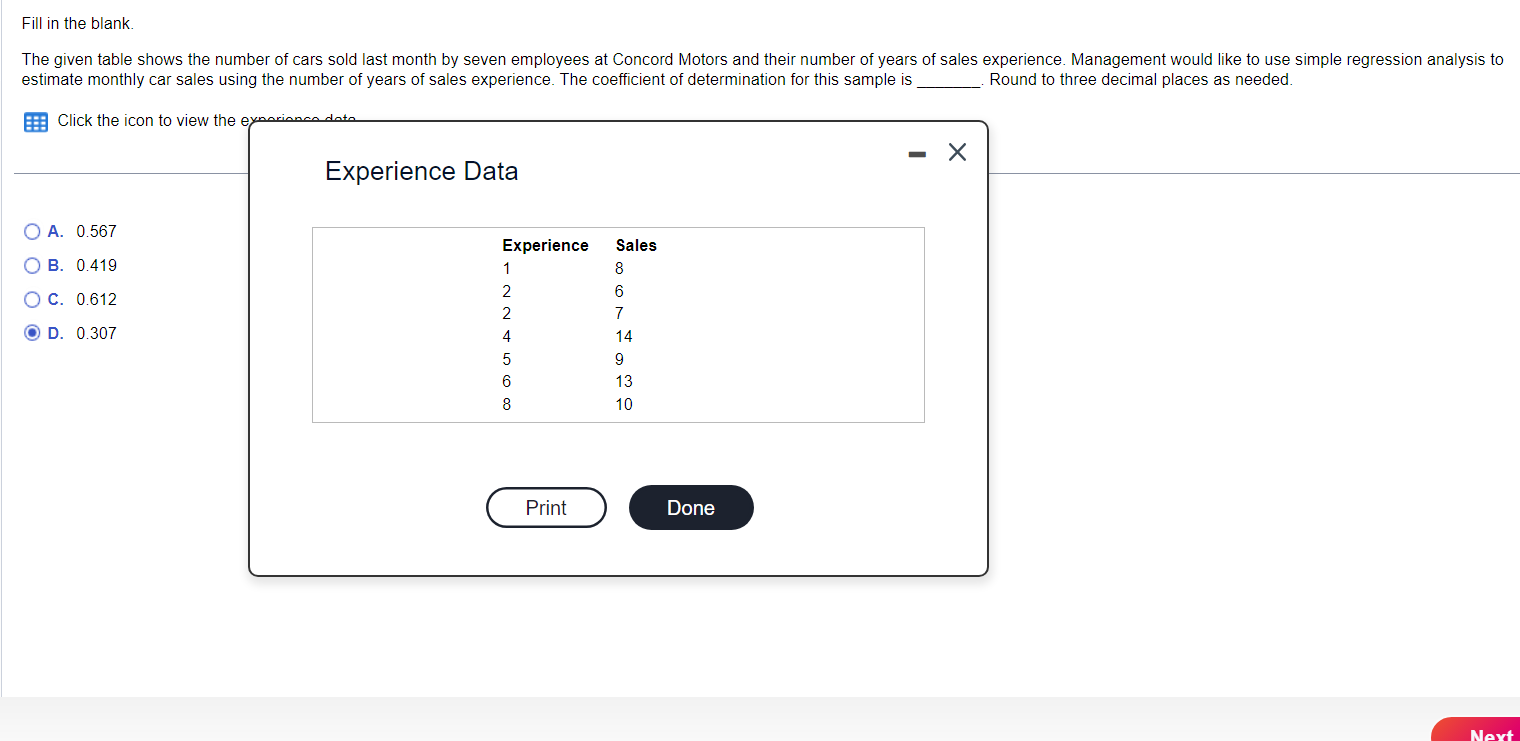The image size is (1520, 741).
Task: Select answer choice B, 0.419
Action: pyautogui.click(x=32, y=265)
